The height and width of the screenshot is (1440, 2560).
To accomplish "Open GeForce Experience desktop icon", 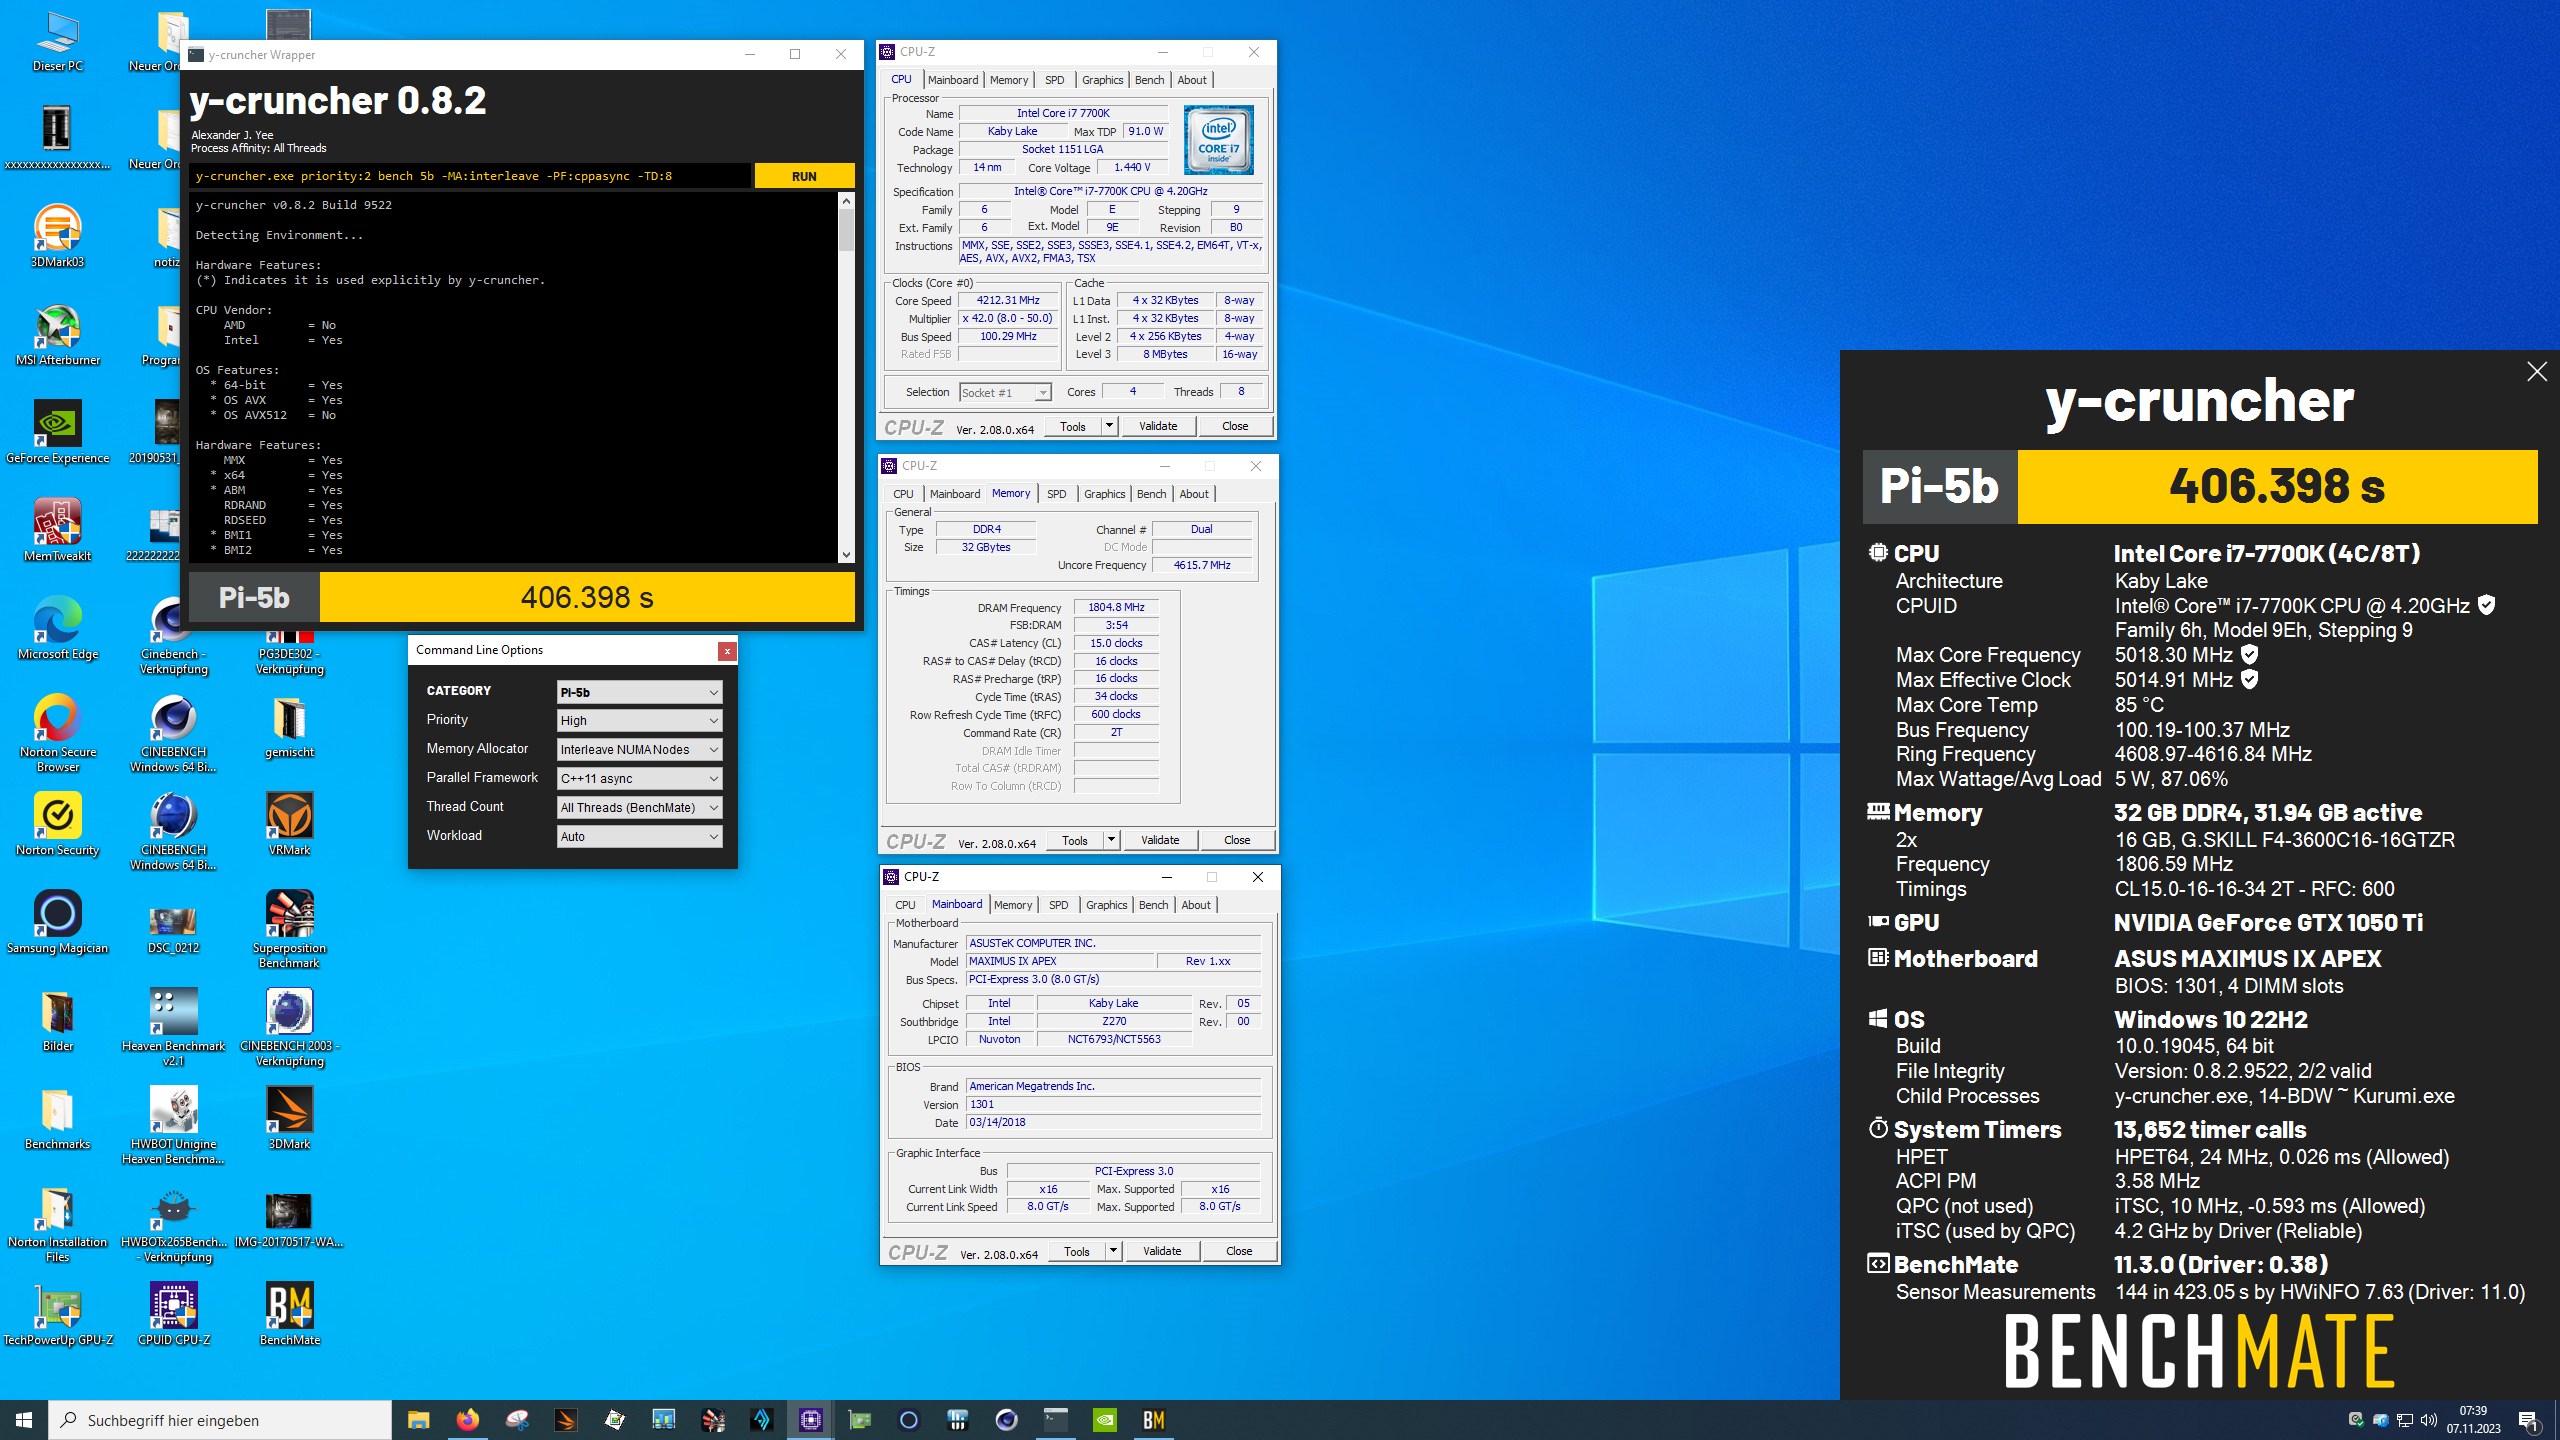I will click(x=57, y=432).
